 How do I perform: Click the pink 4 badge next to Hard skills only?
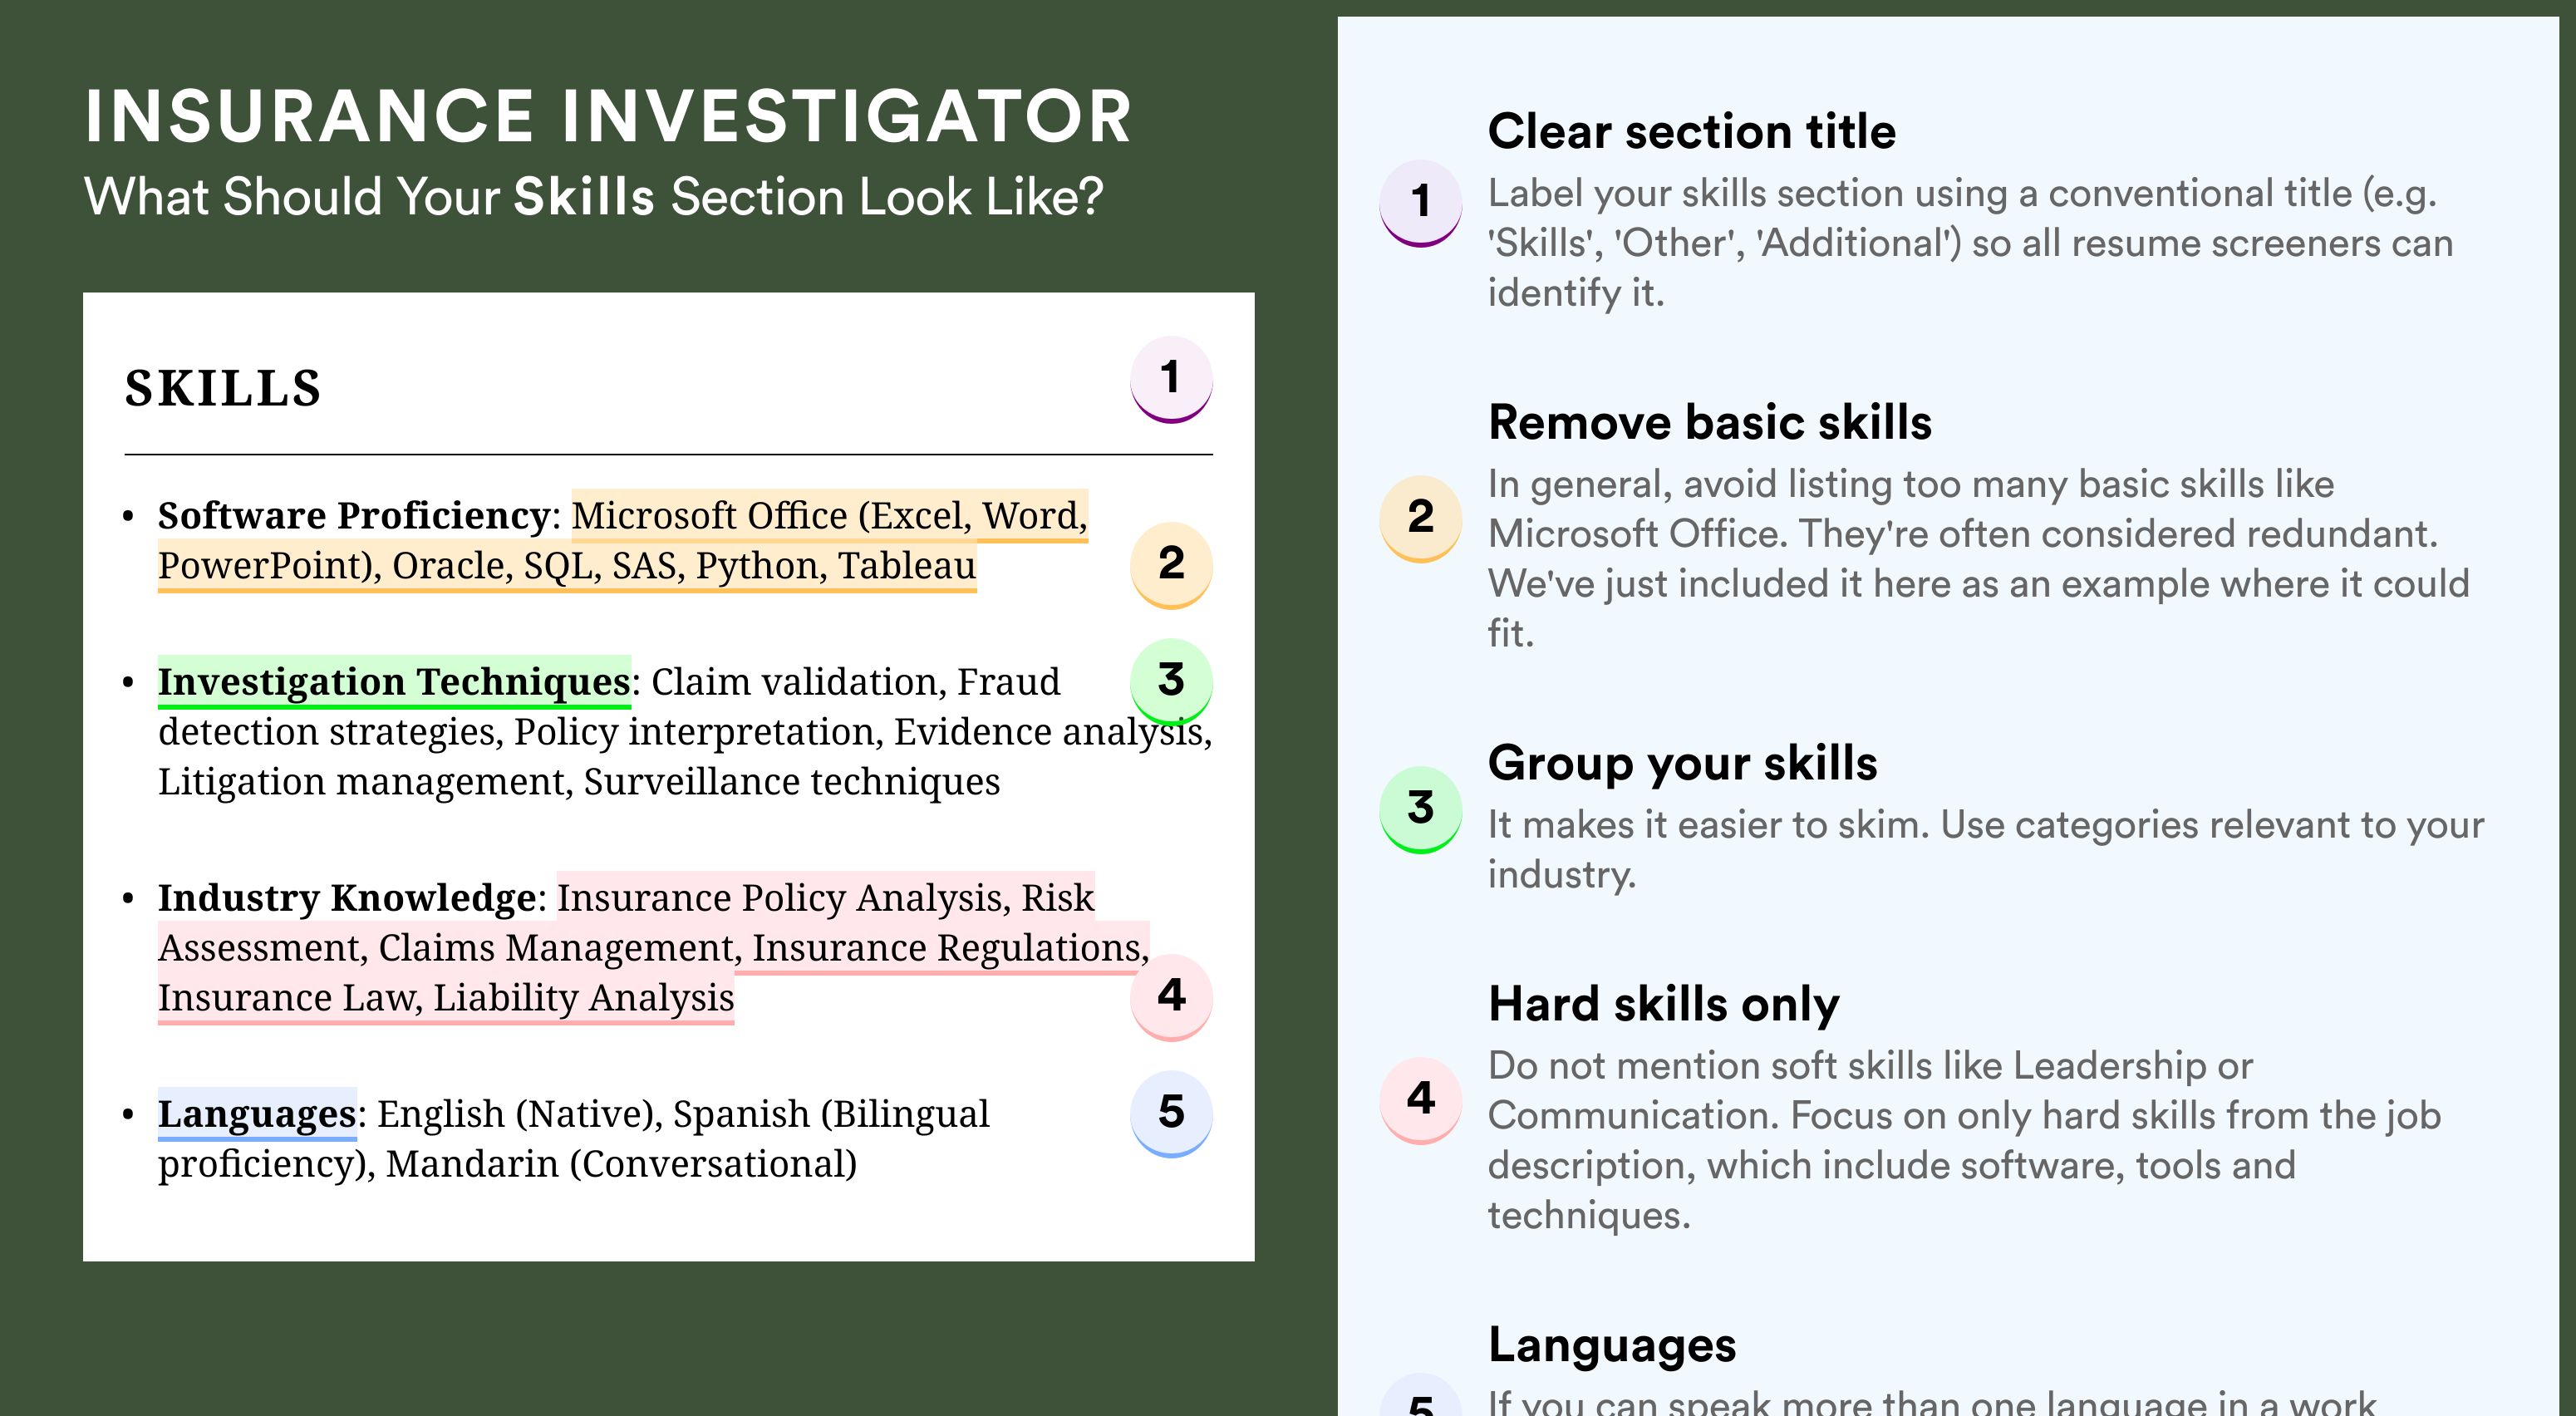coord(1421,1101)
